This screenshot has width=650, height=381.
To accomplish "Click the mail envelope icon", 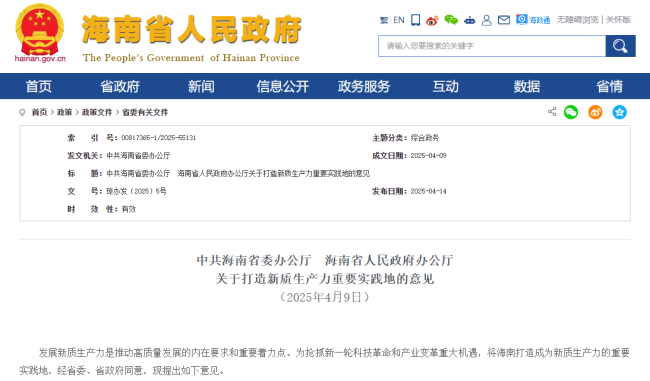I will (504, 19).
